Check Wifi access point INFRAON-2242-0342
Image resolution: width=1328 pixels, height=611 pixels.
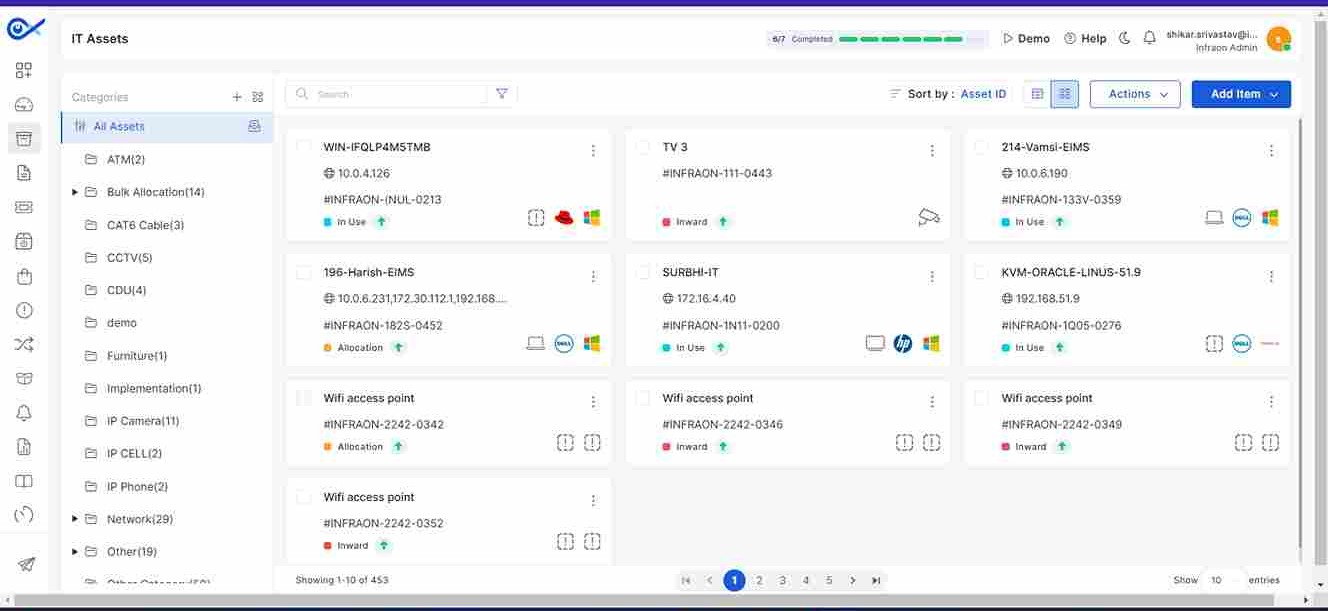click(304, 398)
